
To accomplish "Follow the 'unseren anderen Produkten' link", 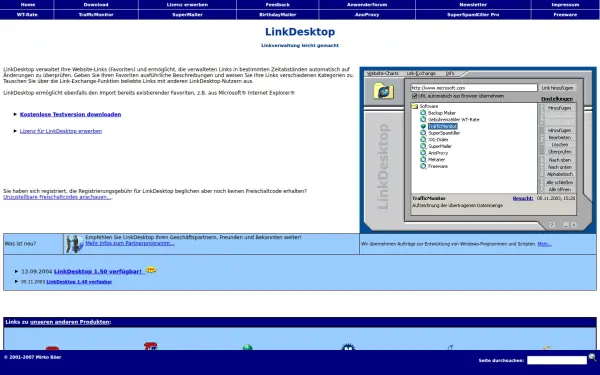I will [70, 322].
